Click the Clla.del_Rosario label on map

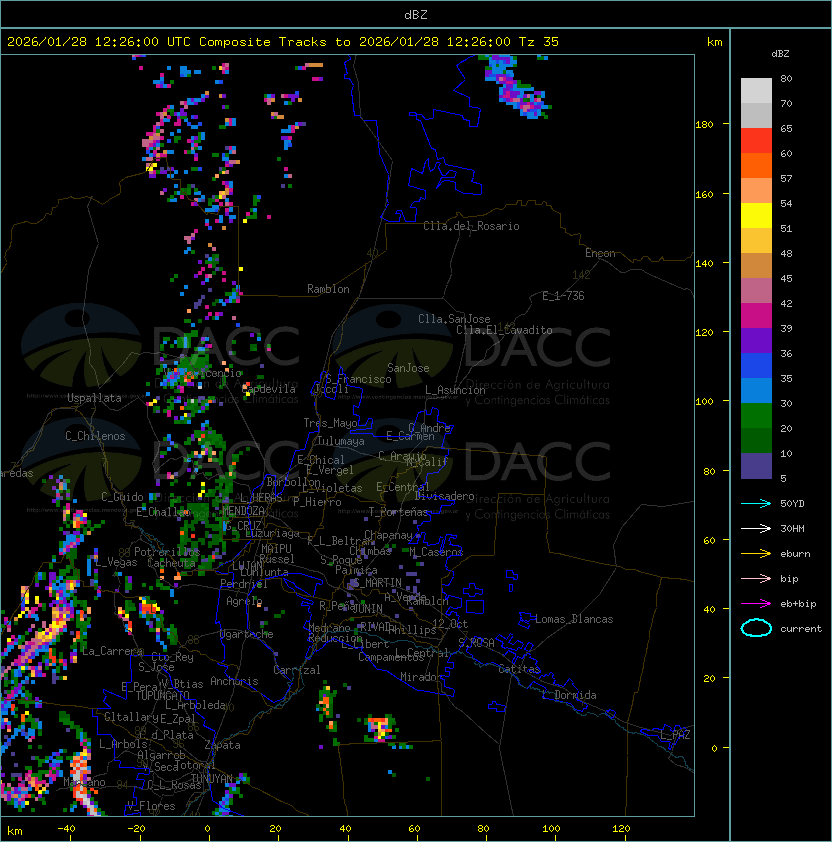click(x=471, y=226)
